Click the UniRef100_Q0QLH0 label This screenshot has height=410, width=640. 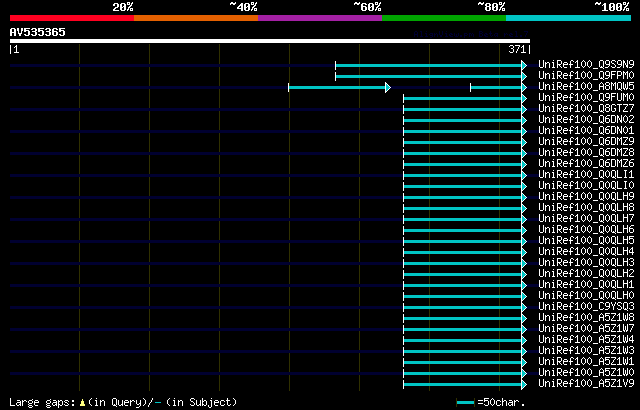pyautogui.click(x=586, y=295)
